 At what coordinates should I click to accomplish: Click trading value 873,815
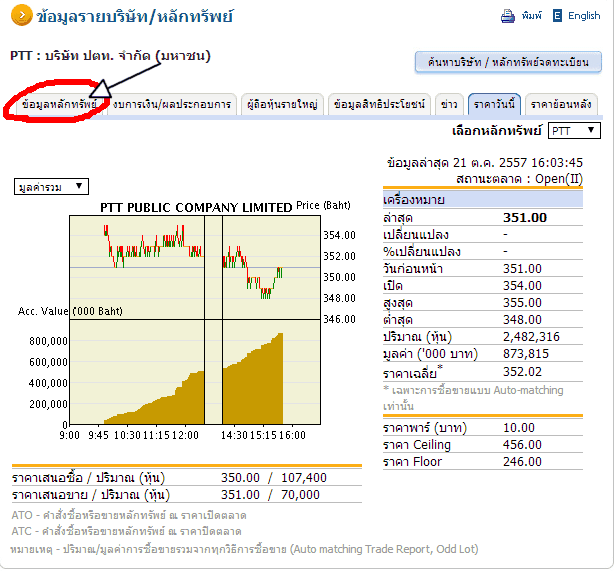coord(526,354)
